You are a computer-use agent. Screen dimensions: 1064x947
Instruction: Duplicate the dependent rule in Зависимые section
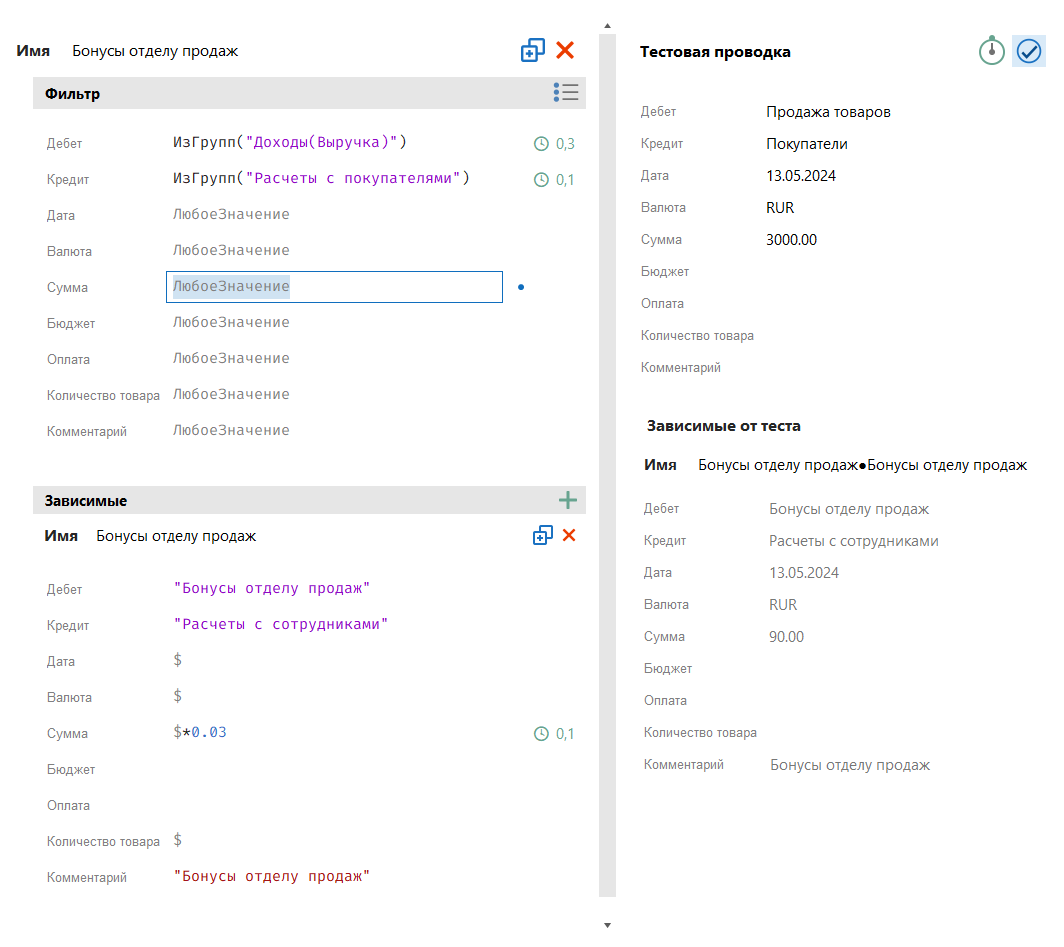(543, 535)
